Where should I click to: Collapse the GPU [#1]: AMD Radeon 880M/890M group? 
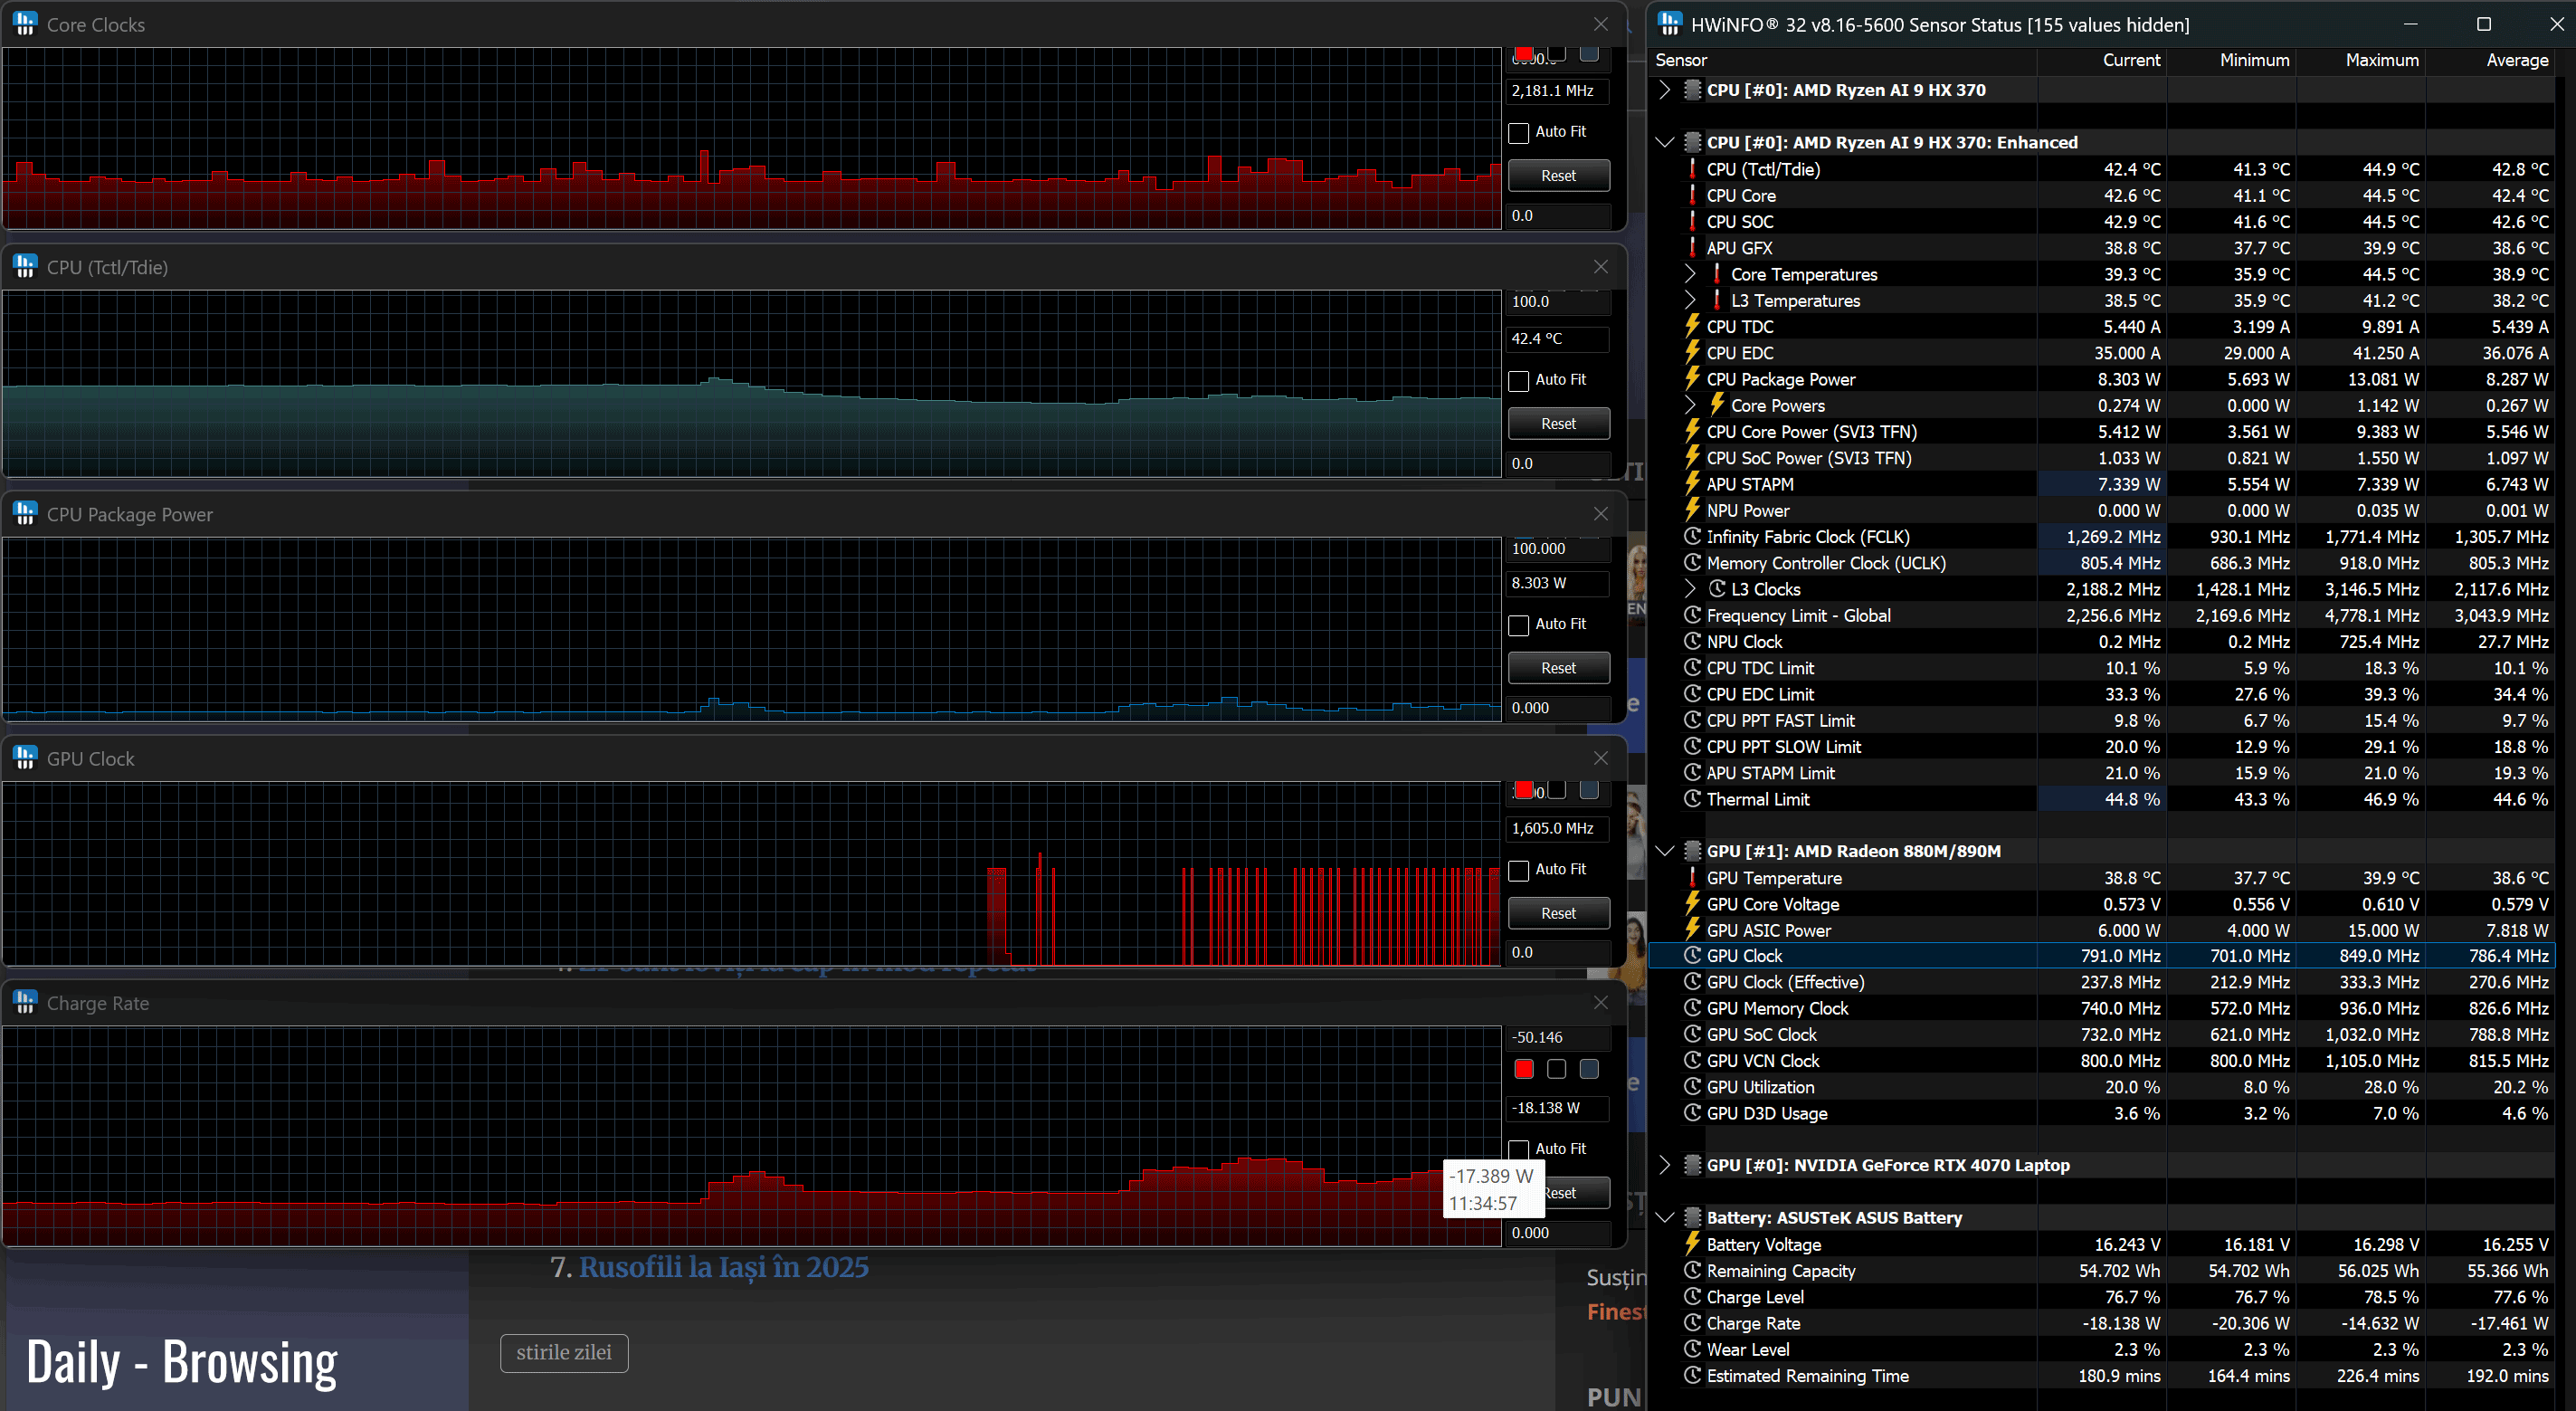point(1664,851)
